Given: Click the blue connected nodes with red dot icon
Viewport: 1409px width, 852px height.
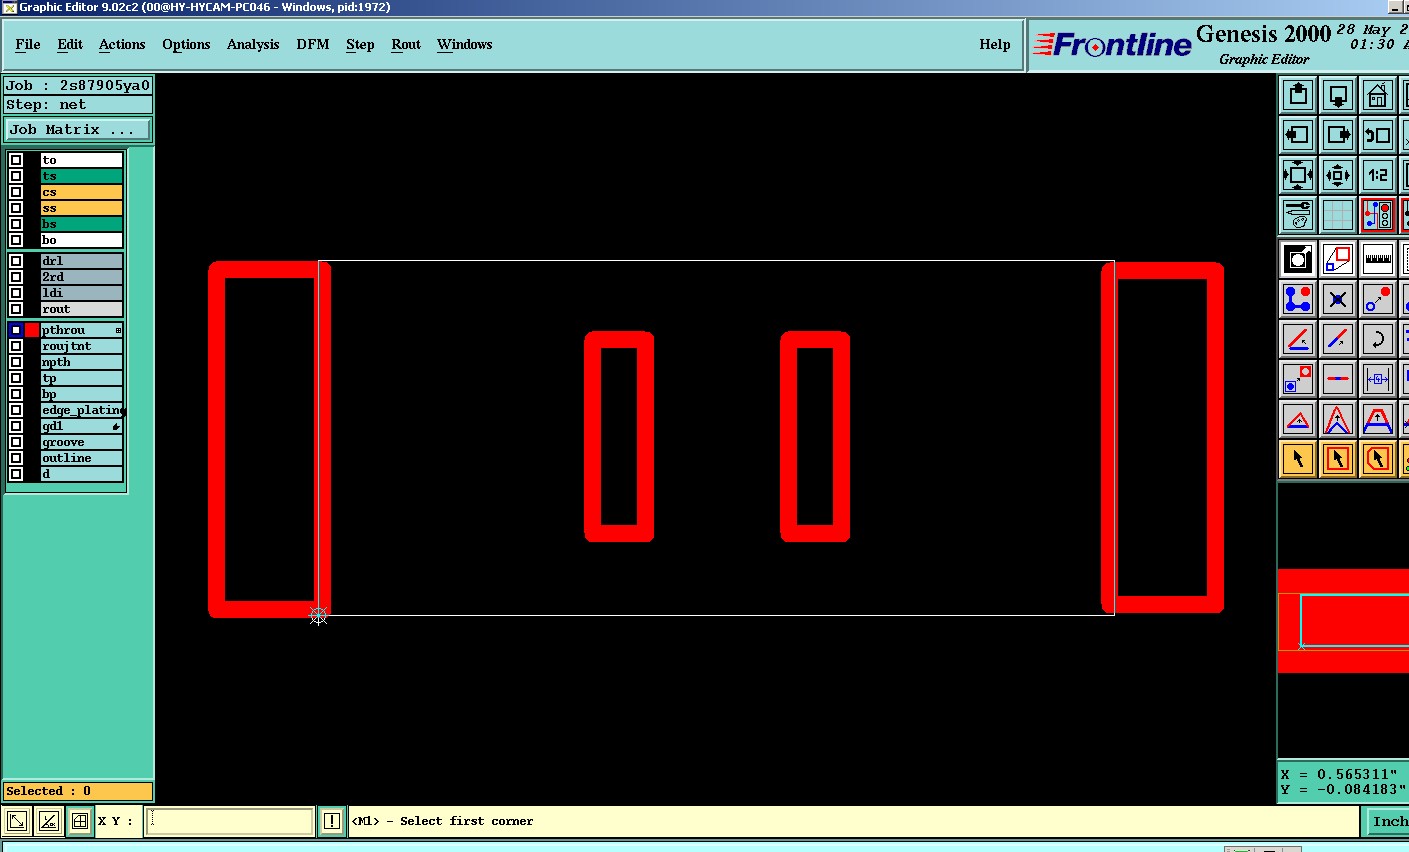Looking at the screenshot, I should coord(1298,299).
